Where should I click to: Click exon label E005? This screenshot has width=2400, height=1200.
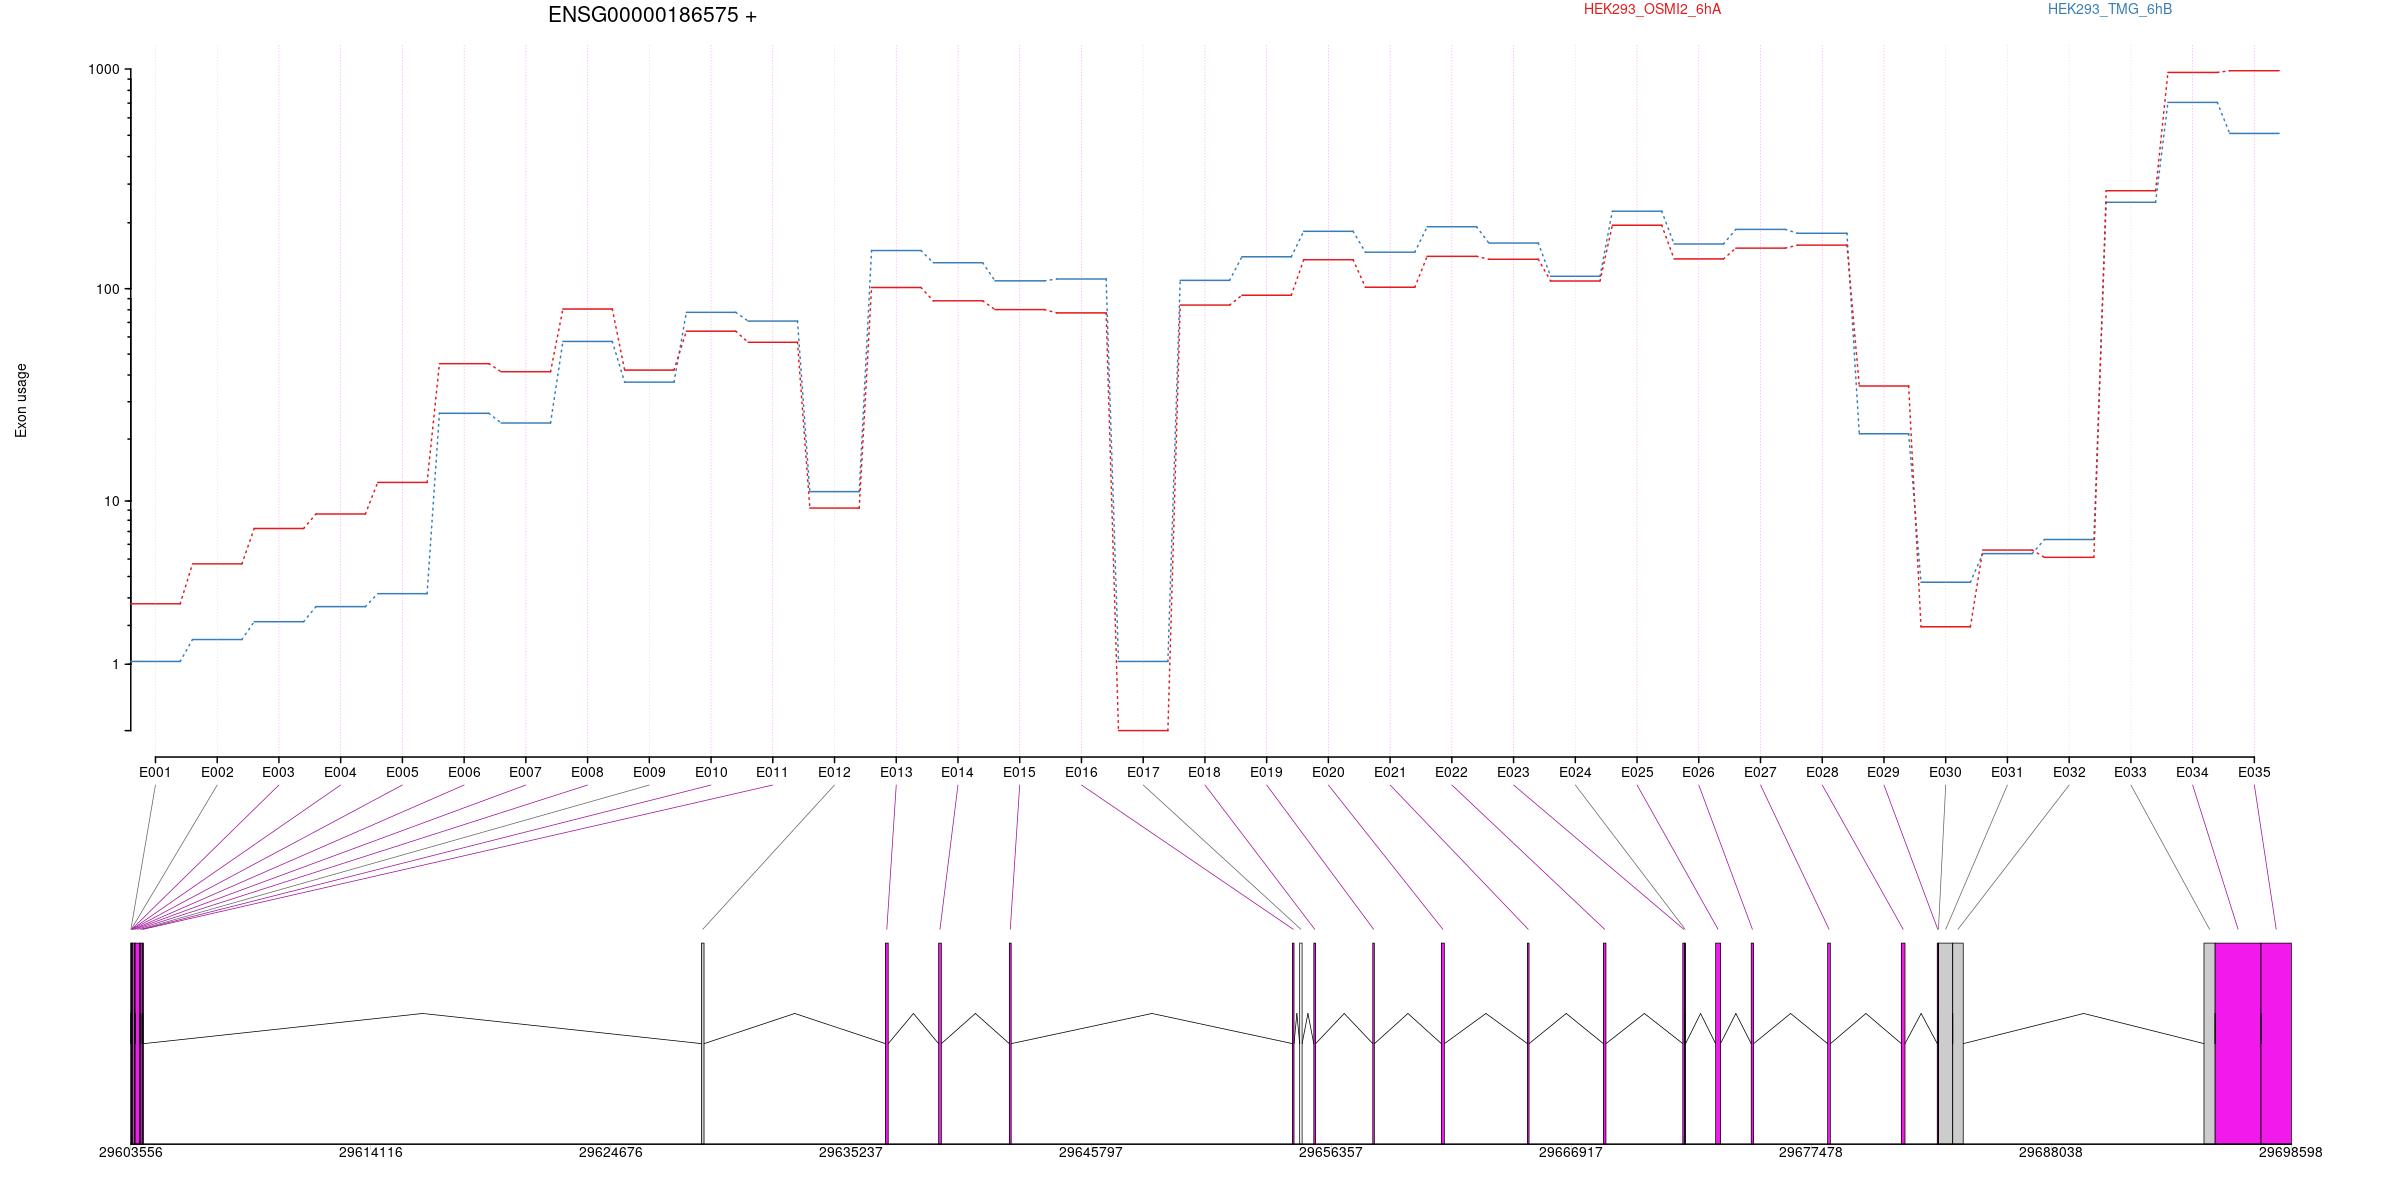(402, 772)
